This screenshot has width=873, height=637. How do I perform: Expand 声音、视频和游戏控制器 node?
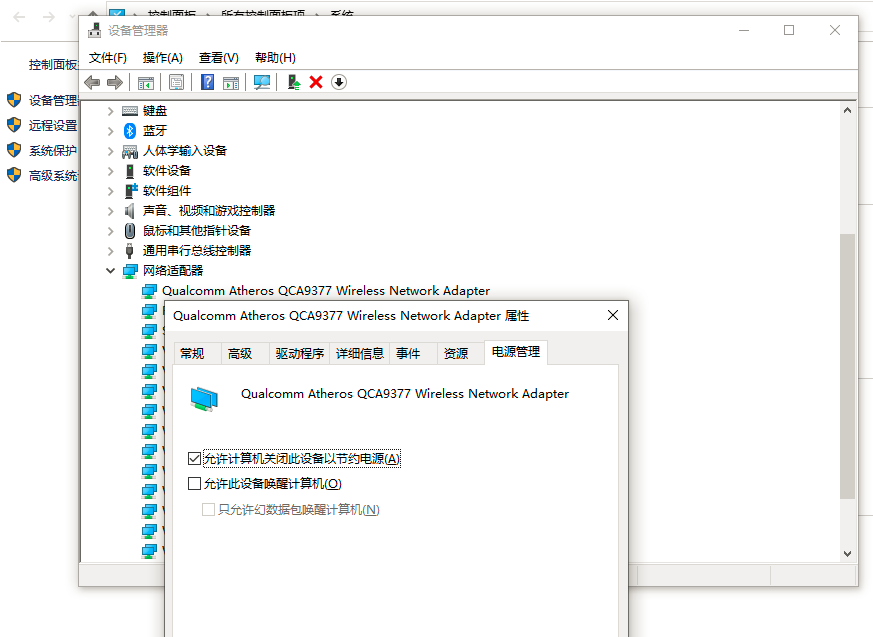[x=110, y=212]
